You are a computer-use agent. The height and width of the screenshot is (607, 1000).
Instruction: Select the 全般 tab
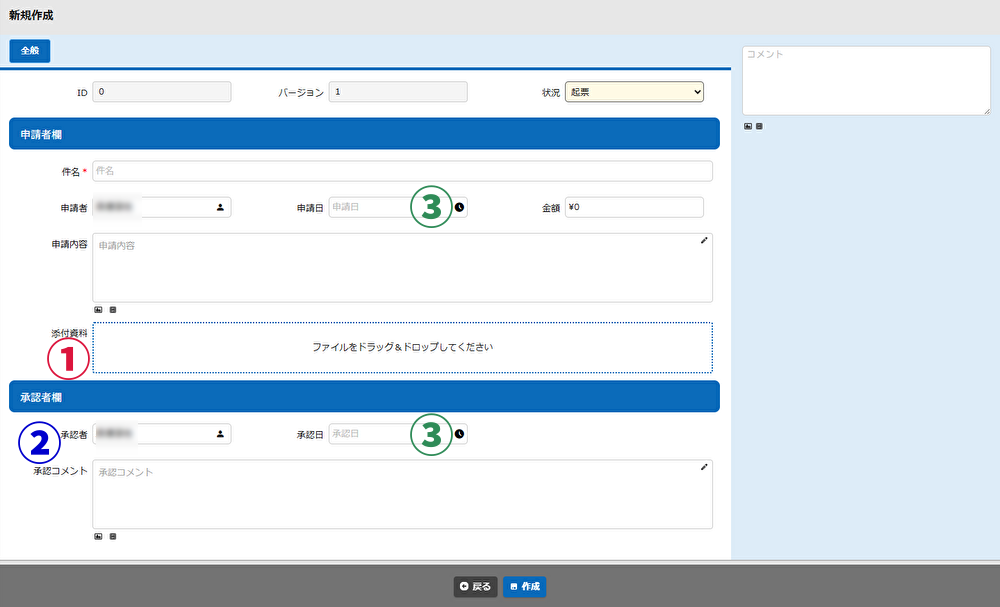click(x=30, y=51)
